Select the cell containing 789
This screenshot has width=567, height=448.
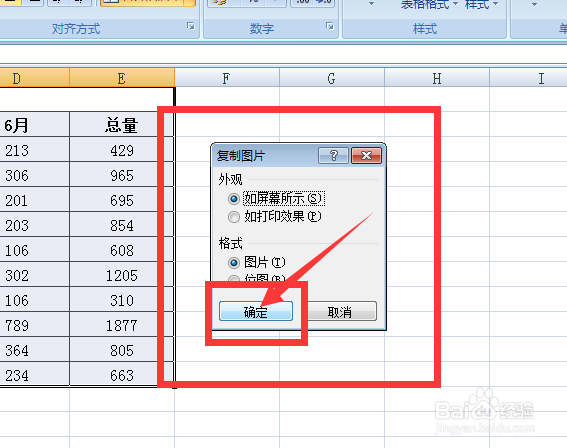pyautogui.click(x=35, y=324)
